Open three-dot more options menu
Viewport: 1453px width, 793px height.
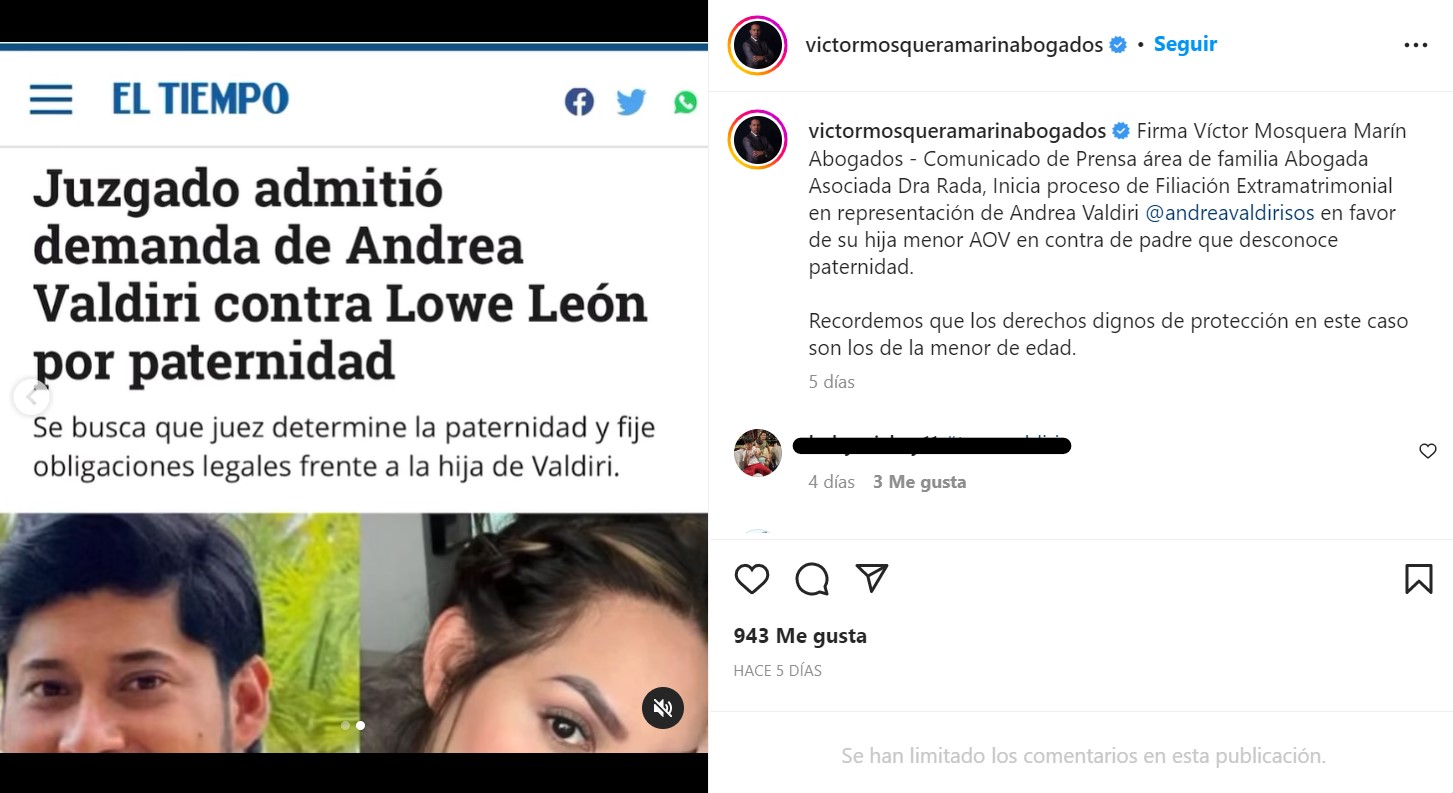point(1415,45)
